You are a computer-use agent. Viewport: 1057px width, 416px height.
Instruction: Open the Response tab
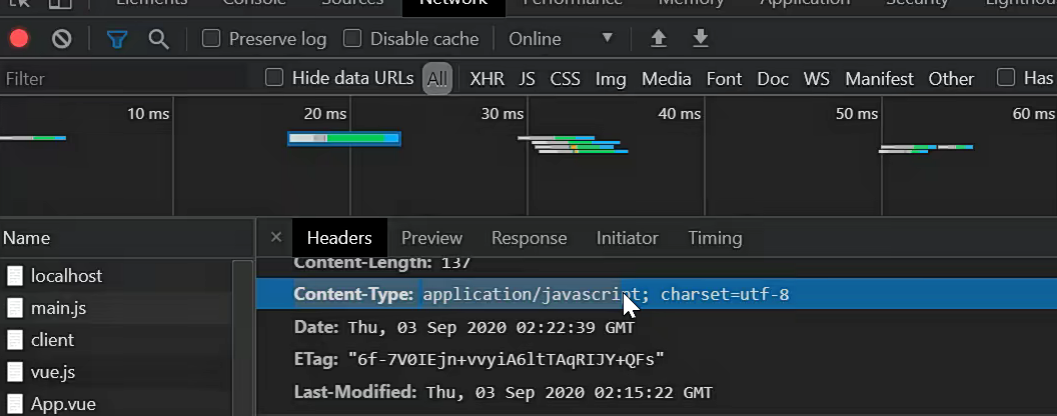529,238
